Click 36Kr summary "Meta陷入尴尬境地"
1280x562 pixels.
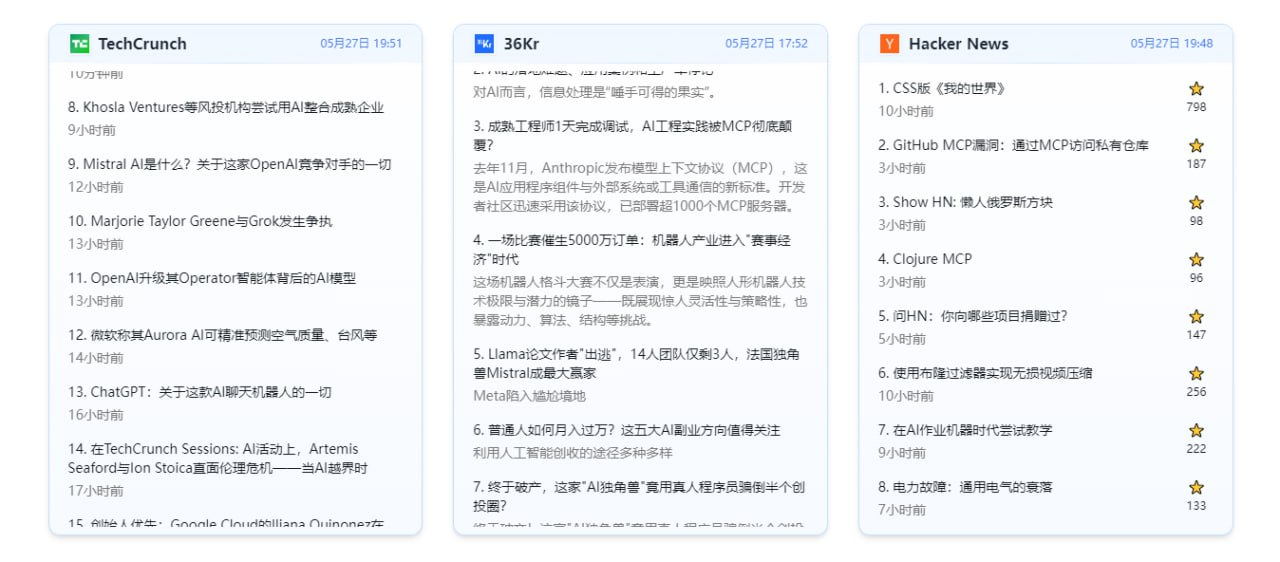click(529, 396)
